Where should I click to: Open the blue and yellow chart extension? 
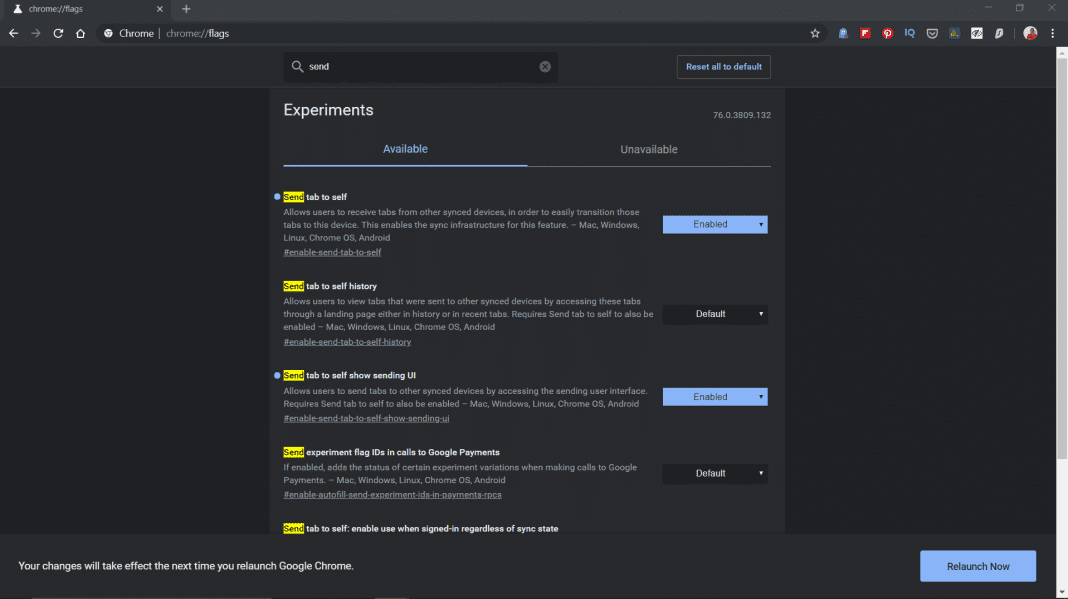954,33
